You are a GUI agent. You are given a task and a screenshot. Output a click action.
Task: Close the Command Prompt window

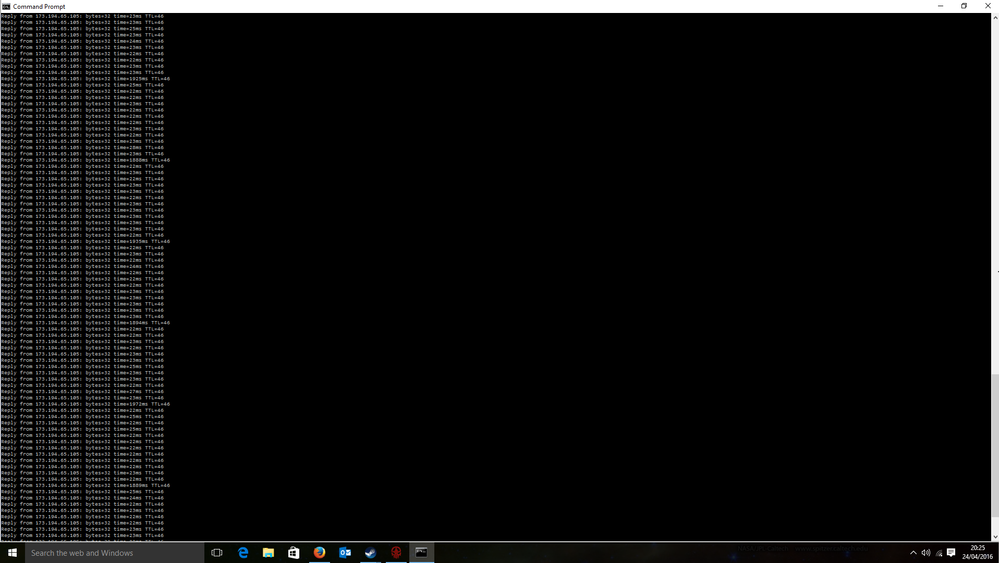coord(988,6)
